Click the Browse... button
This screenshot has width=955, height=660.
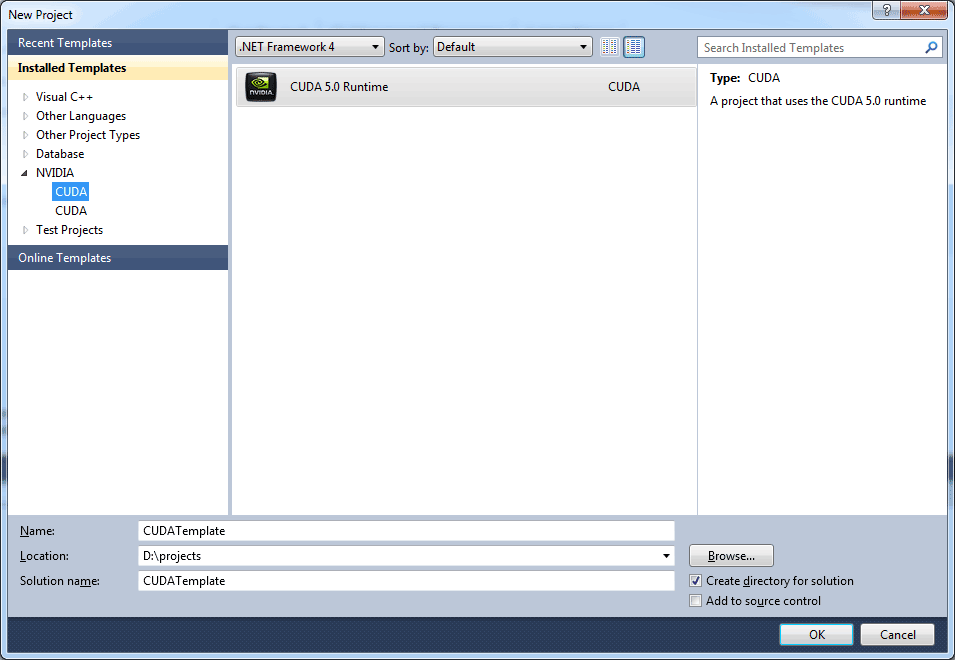(x=731, y=556)
